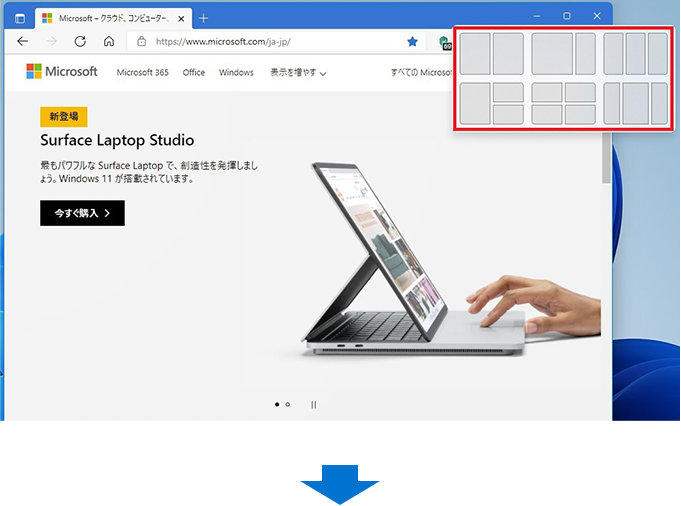
Task: Snap to last of three equal columns
Action: pos(658,54)
